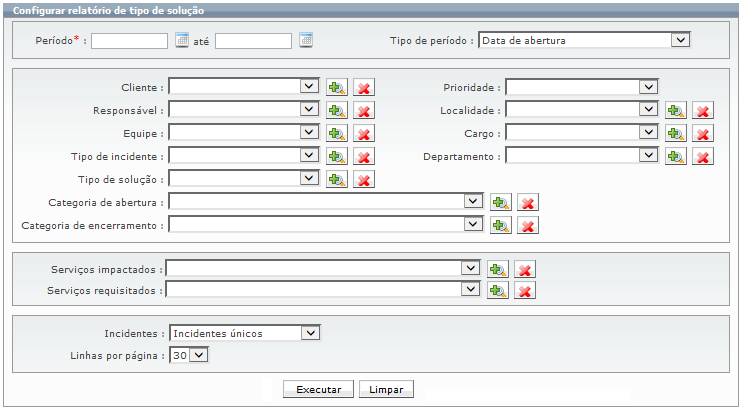This screenshot has width=743, height=410.
Task: Clear the Departamento field with red X
Action: point(702,156)
